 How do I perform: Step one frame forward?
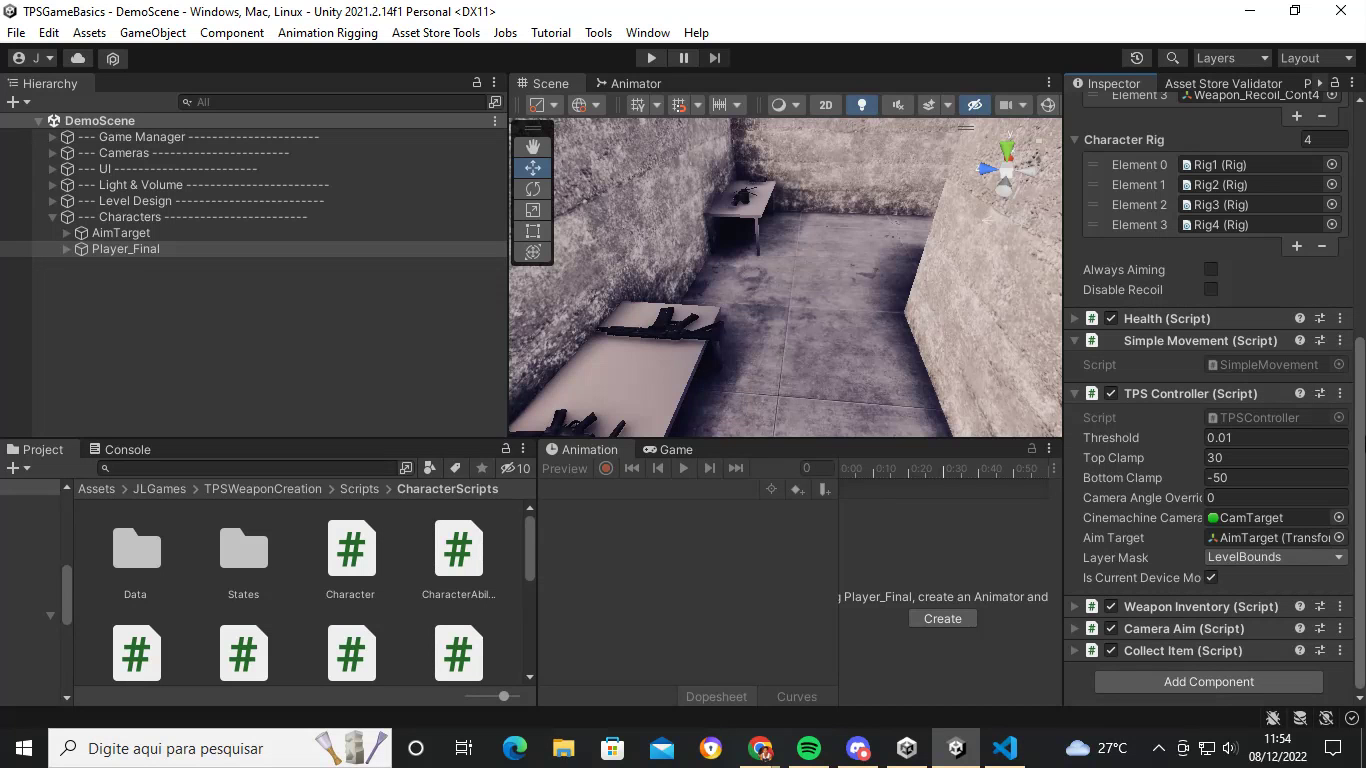pos(714,58)
